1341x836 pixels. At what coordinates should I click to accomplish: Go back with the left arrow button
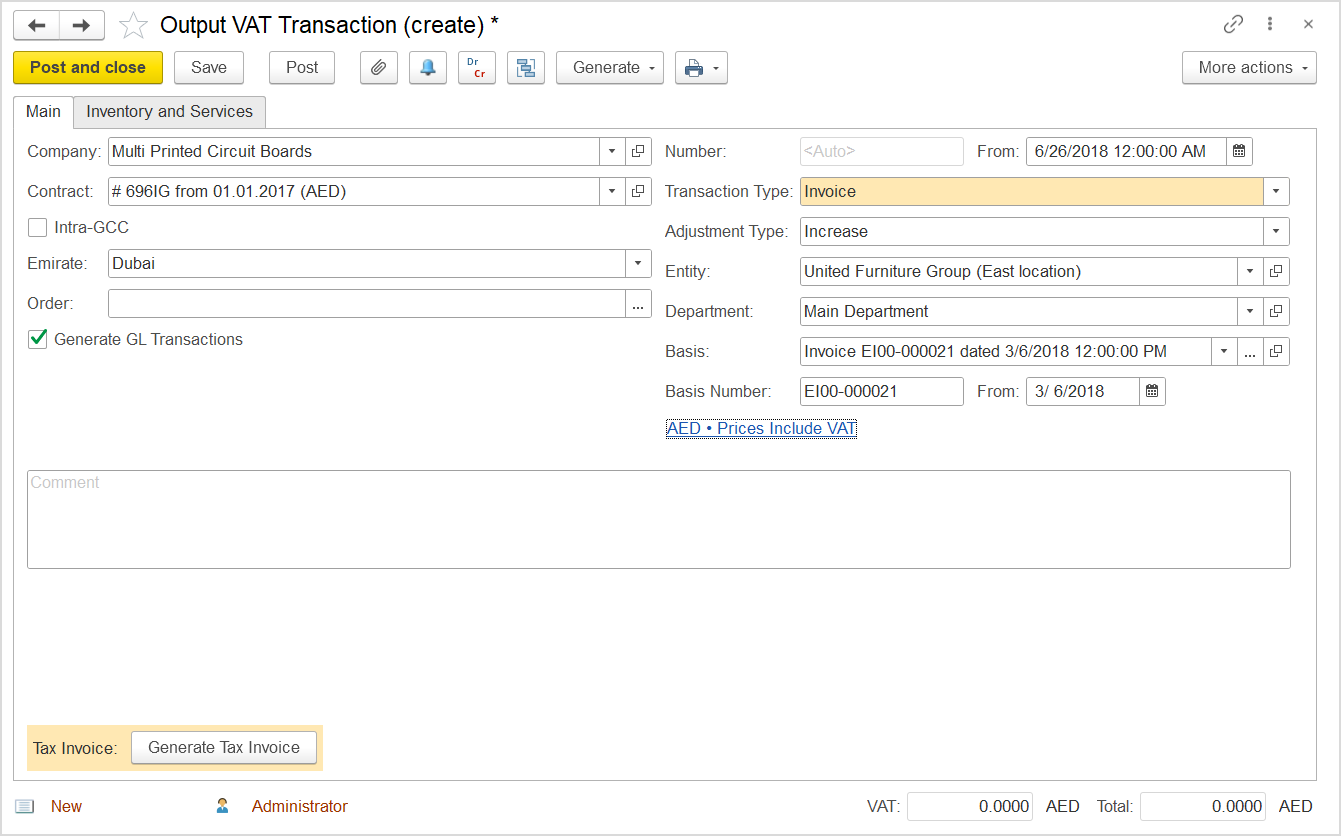(x=37, y=25)
